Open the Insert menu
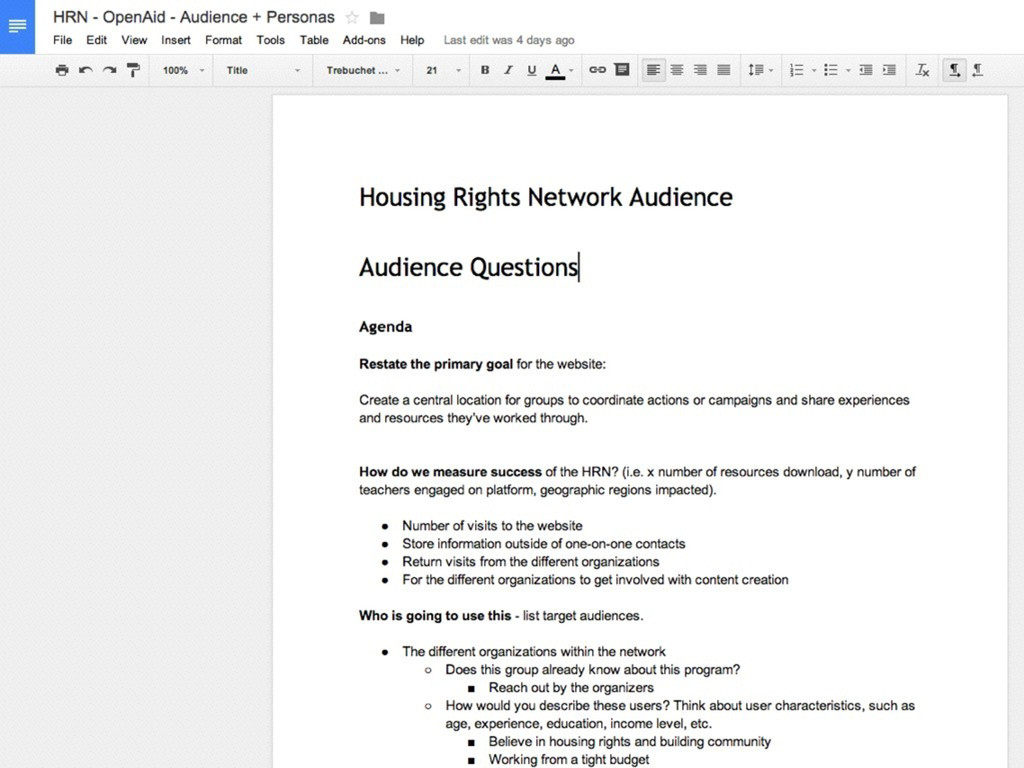 coord(176,40)
